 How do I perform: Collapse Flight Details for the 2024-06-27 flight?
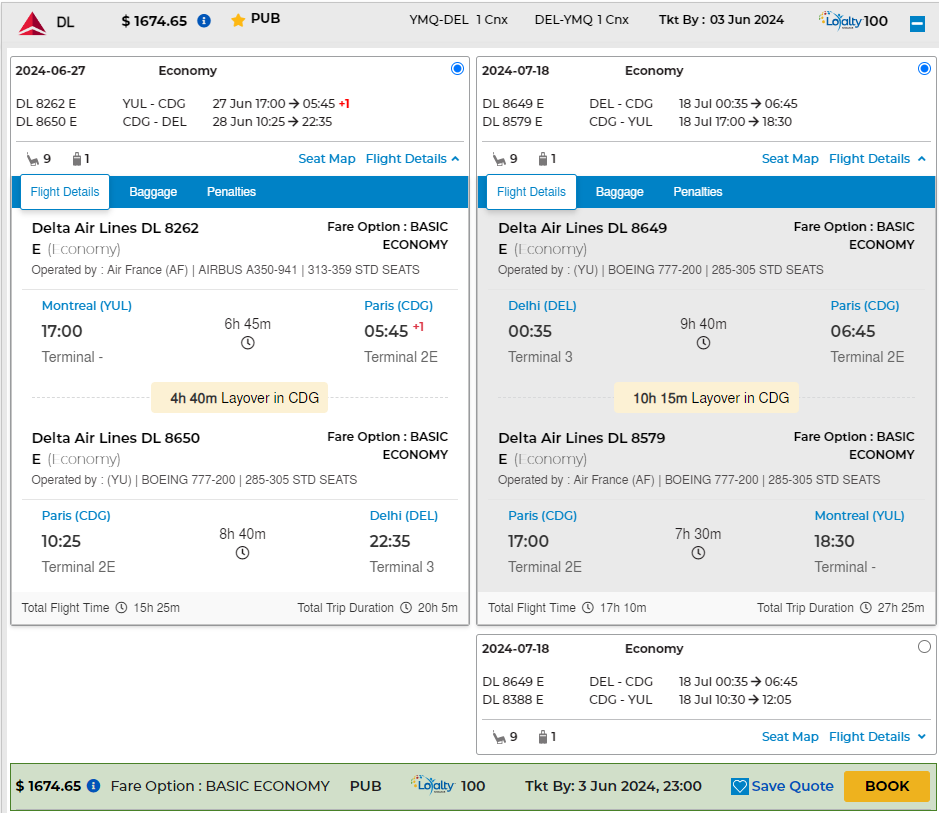pos(412,159)
